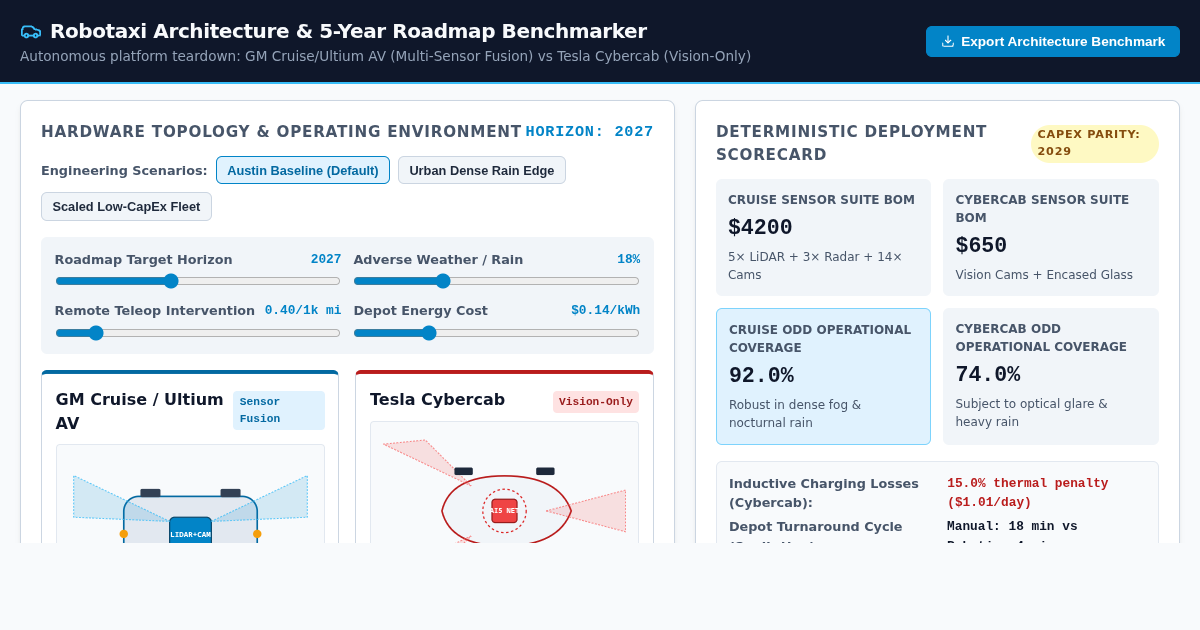This screenshot has width=1200, height=630.
Task: Click the HORIZON: 2027 label
Action: (590, 132)
